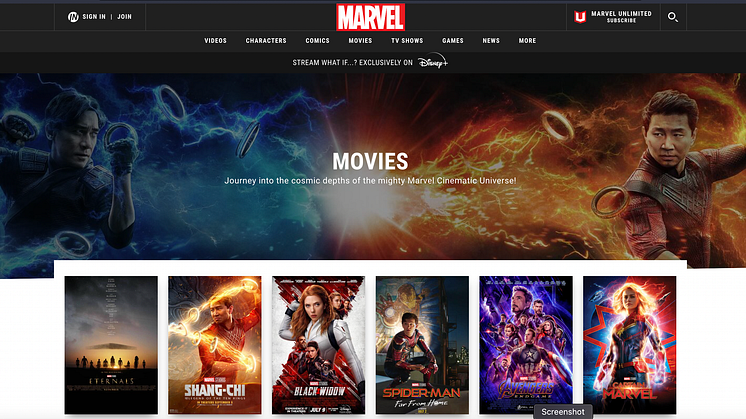
Task: Expand the More navigation menu
Action: tap(527, 41)
